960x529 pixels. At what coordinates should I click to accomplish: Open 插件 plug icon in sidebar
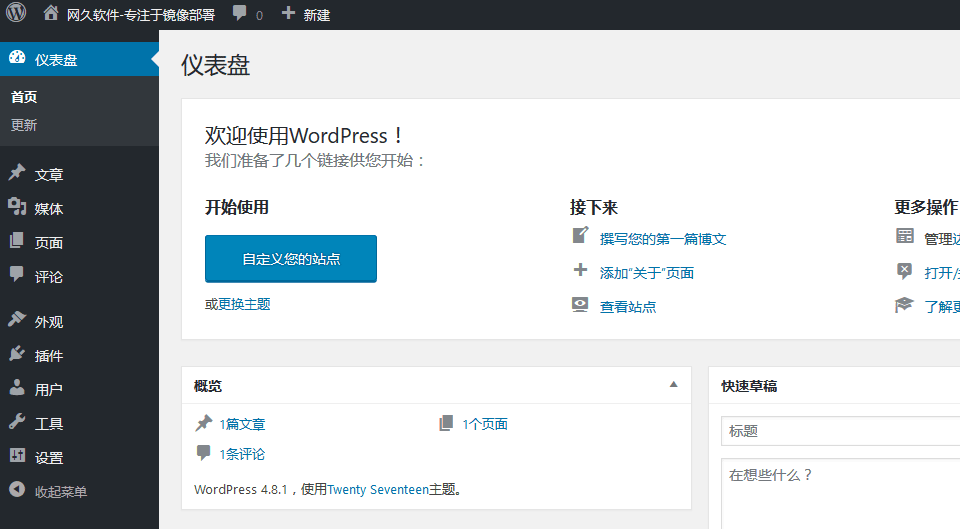click(17, 355)
